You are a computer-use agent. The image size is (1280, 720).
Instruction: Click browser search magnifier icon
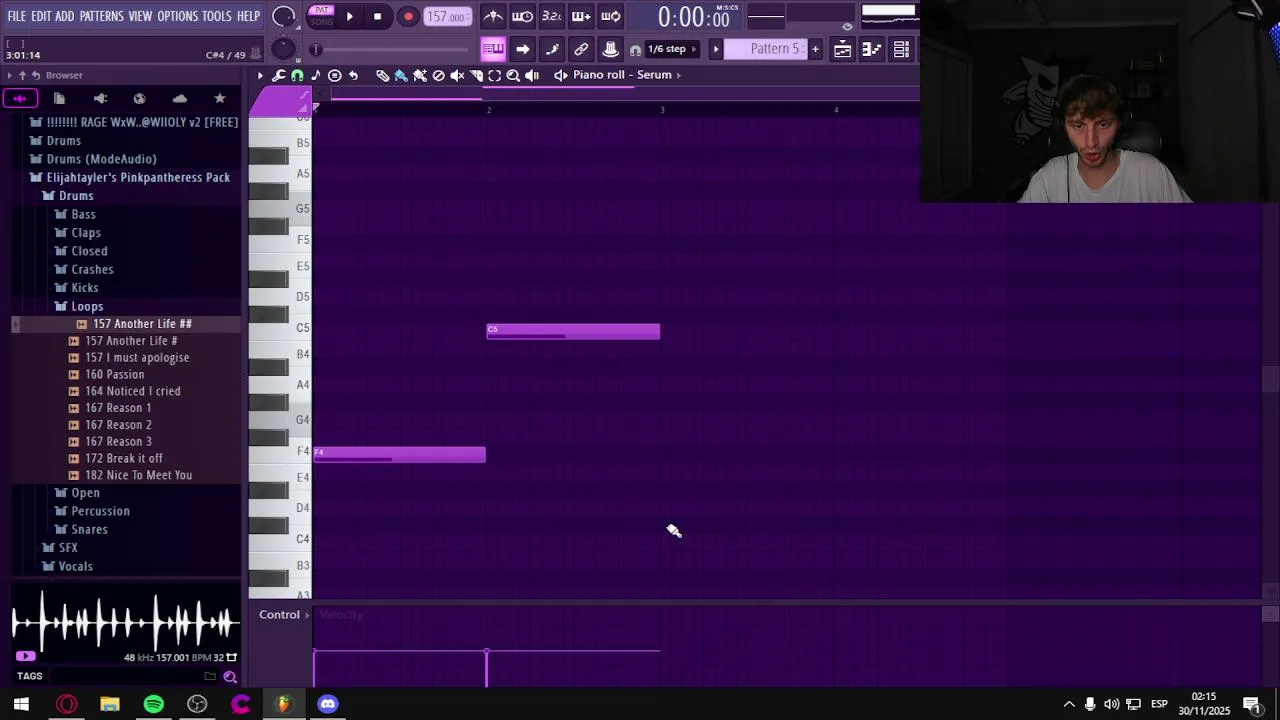coord(230,677)
